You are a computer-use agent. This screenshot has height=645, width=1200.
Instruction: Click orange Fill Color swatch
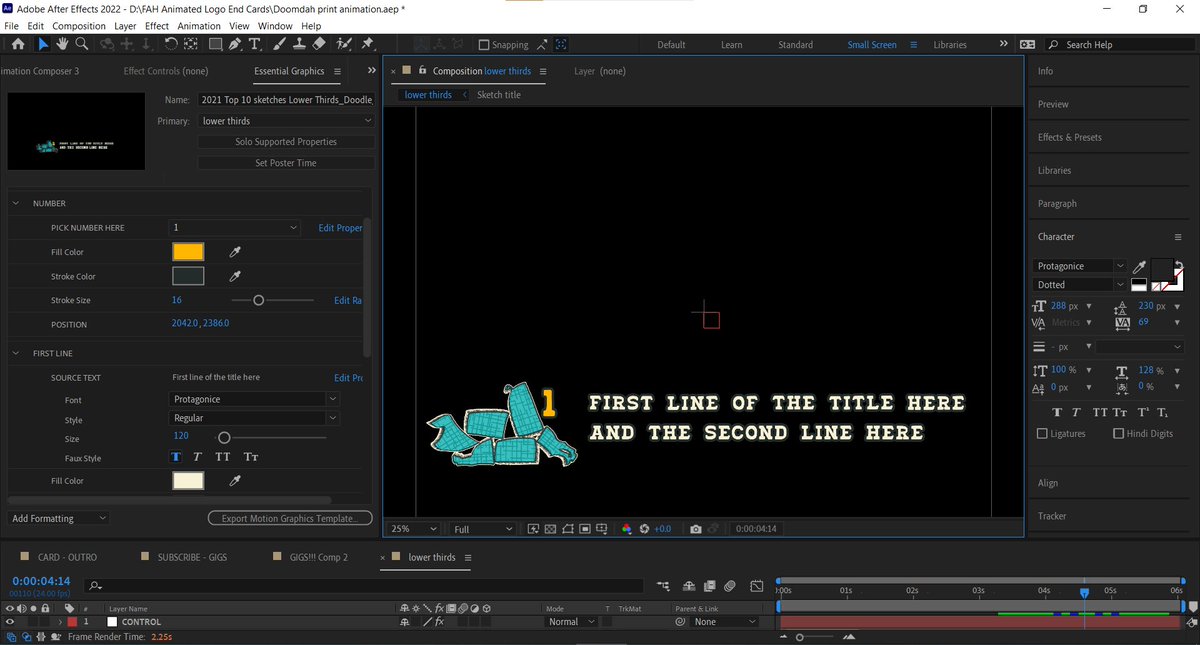click(188, 252)
